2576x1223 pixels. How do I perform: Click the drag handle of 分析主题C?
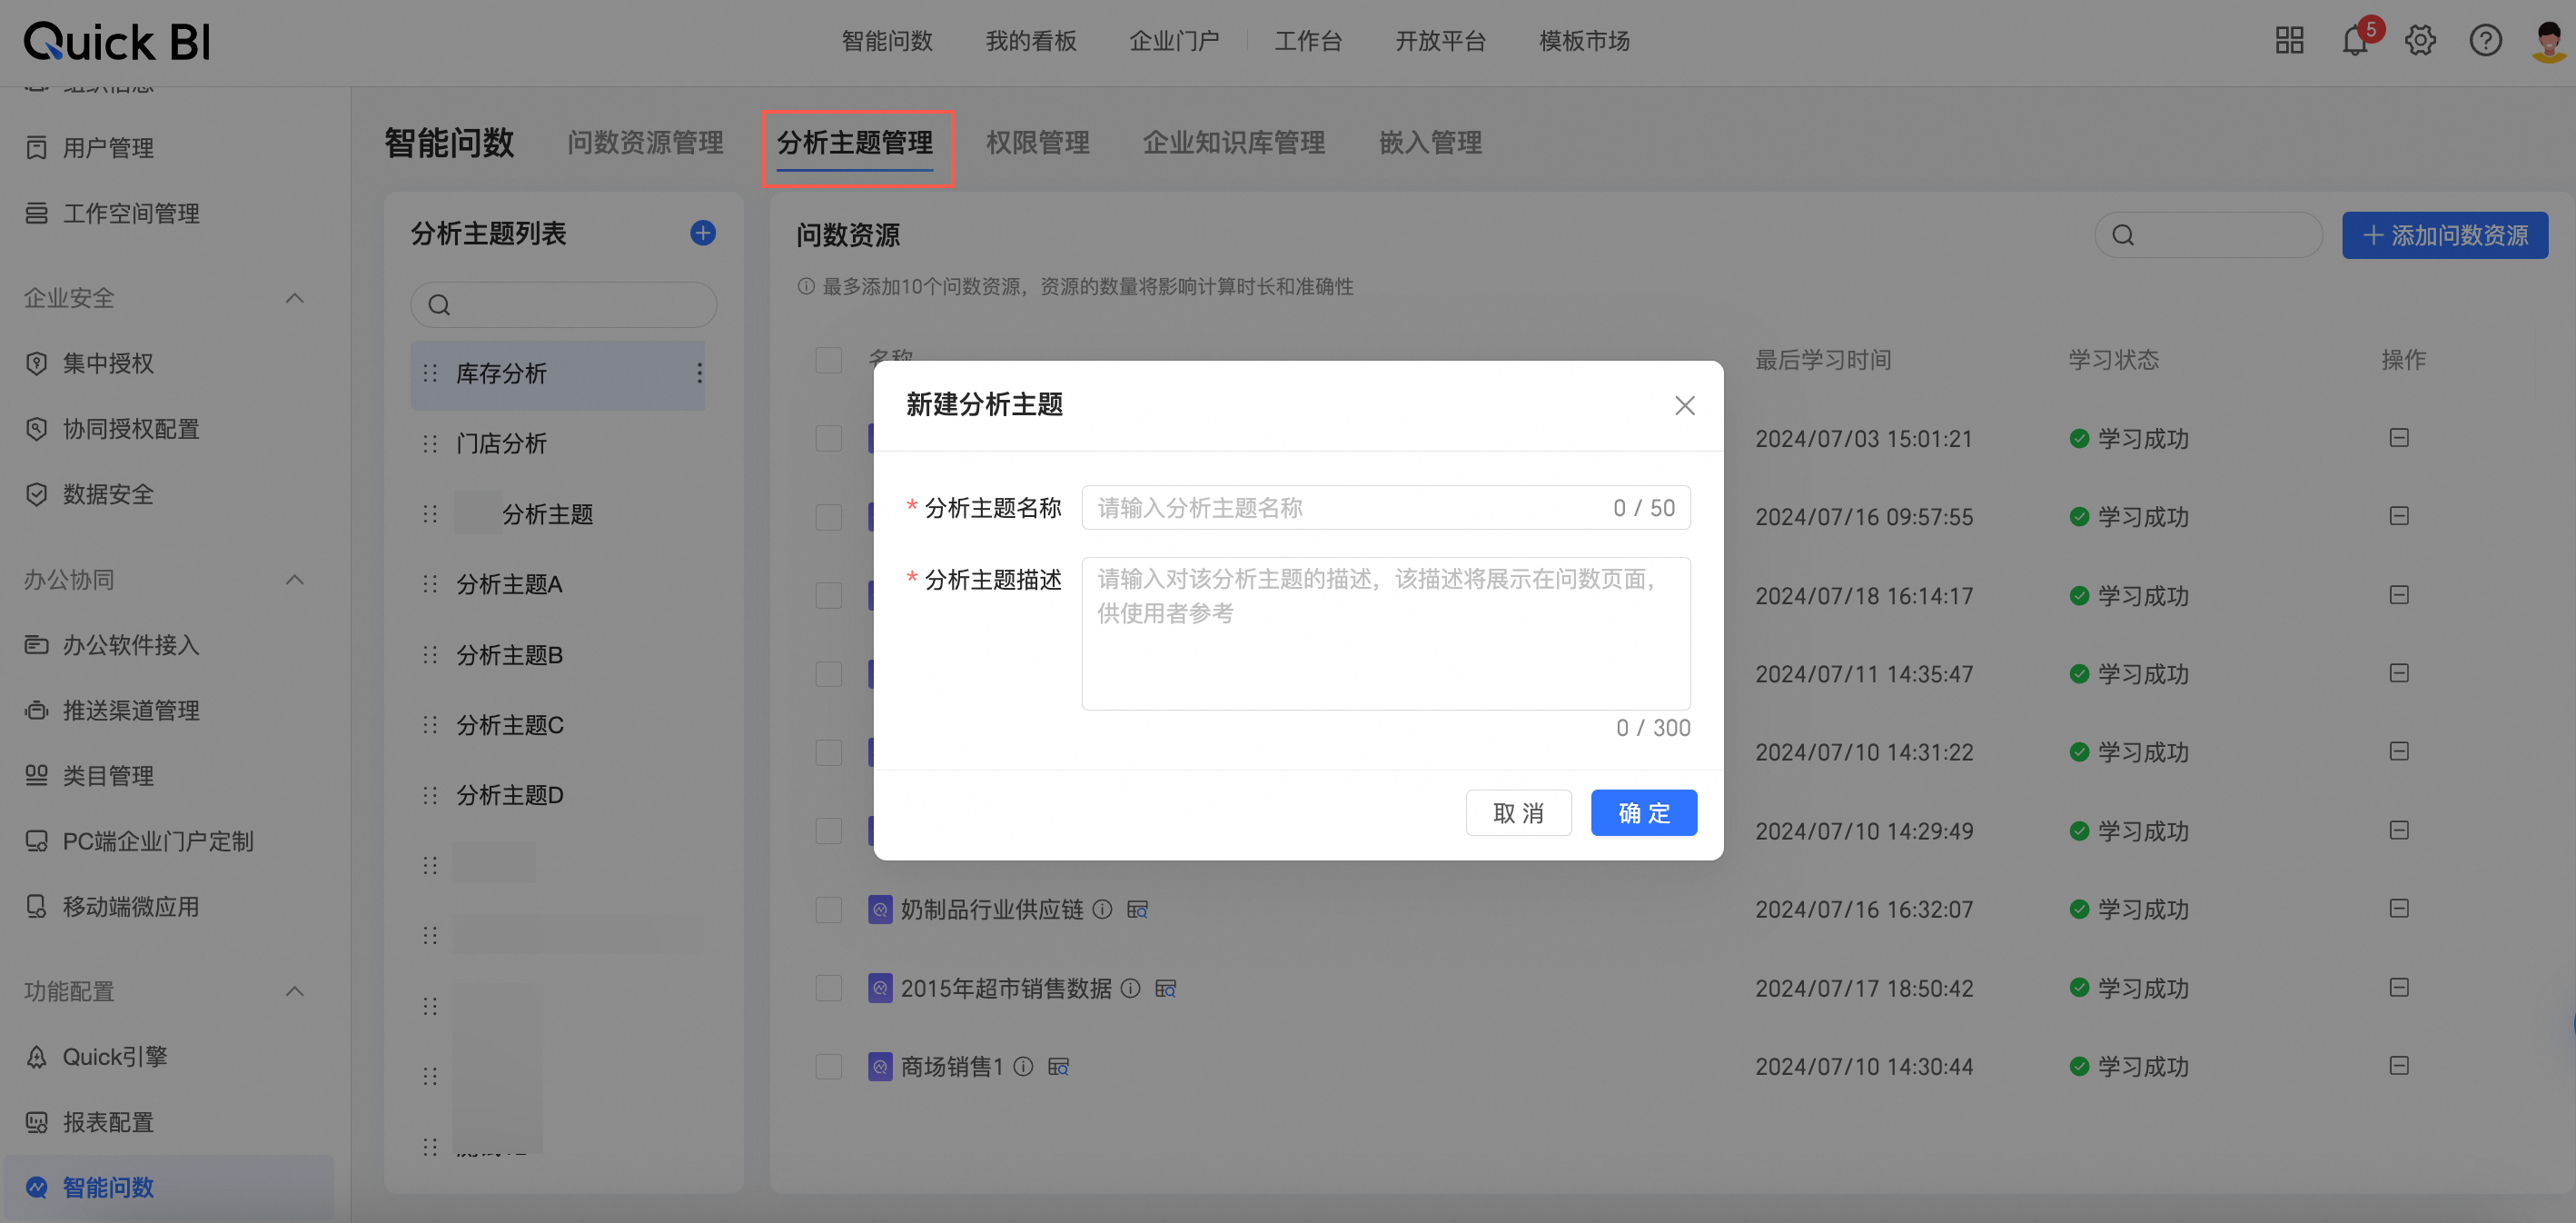(x=430, y=725)
